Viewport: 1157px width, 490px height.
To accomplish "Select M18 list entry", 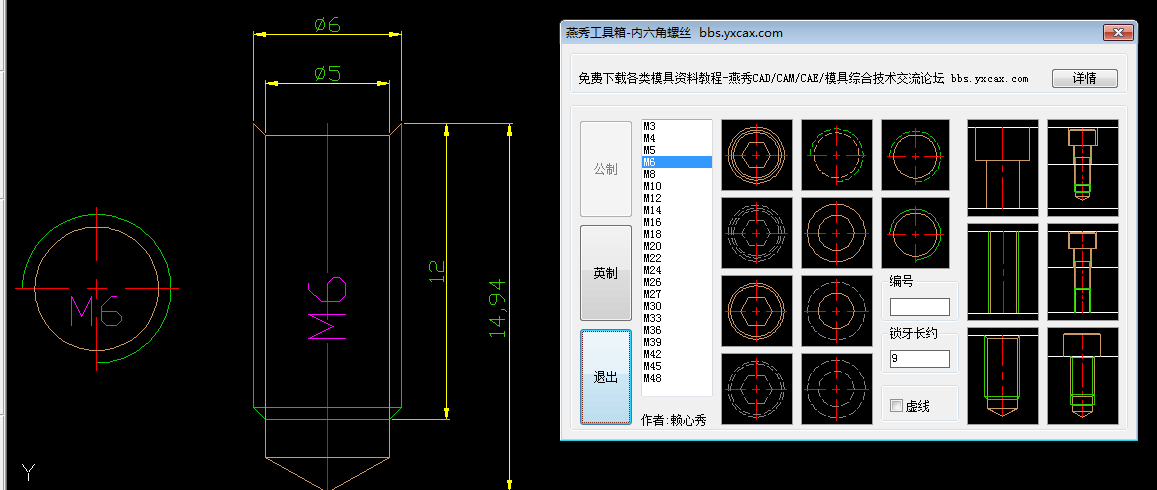I will pyautogui.click(x=677, y=234).
